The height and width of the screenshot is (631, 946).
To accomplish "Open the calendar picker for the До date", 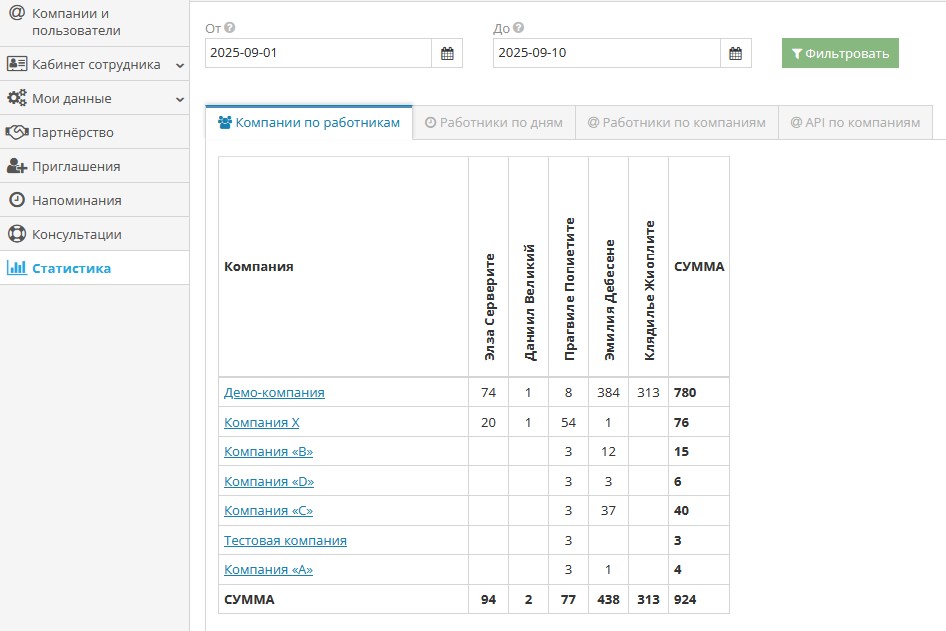I will pos(735,53).
